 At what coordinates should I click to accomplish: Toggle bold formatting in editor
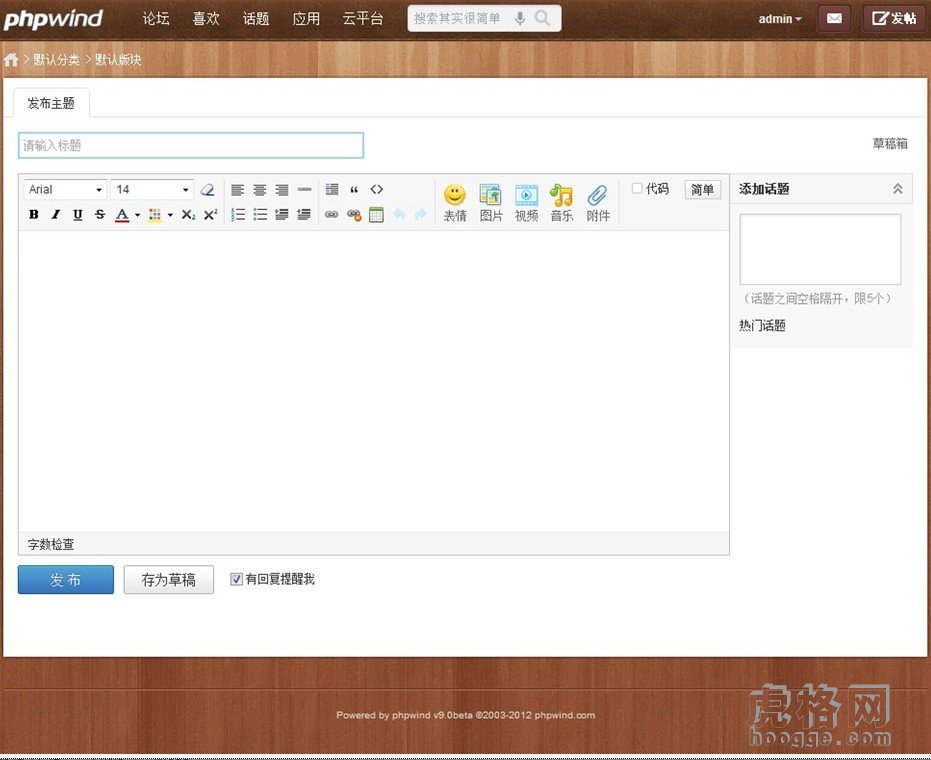(x=34, y=214)
